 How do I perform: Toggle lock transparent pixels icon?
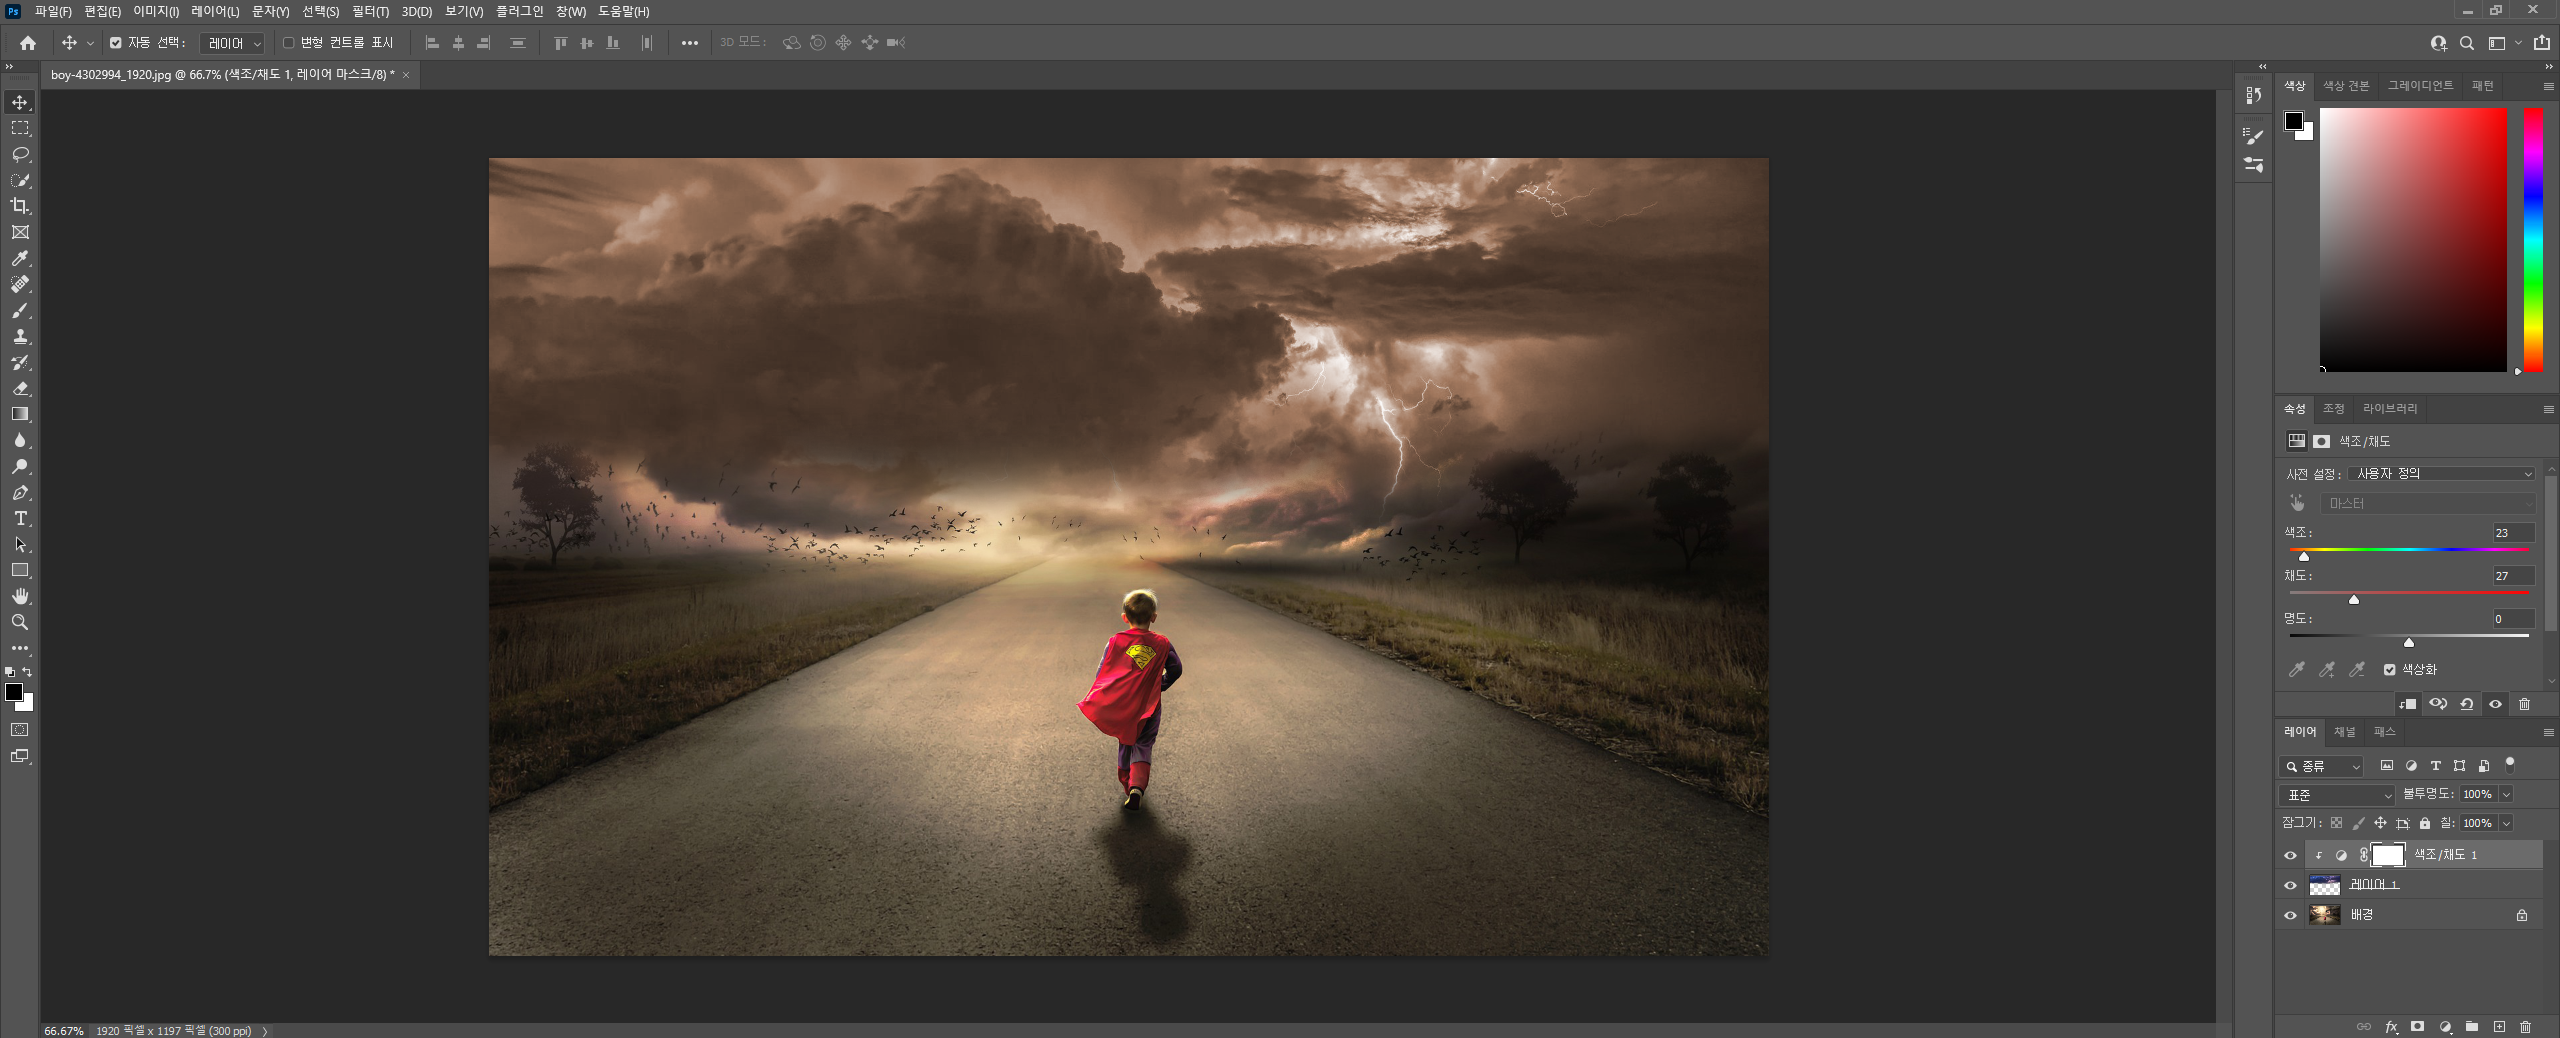(x=2336, y=823)
